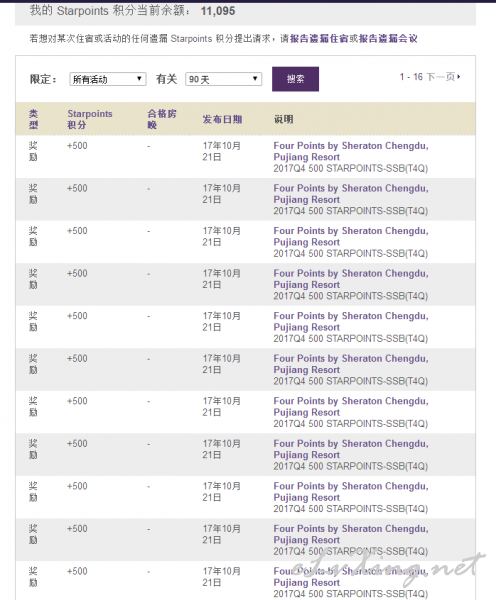Sort by the 类型 column header
Screen dimensions: 496x600
coord(34,119)
